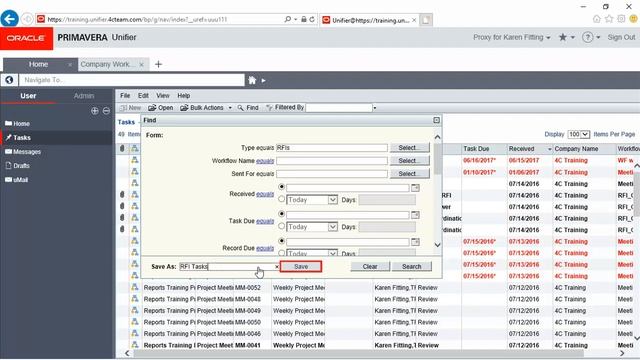
Task: Open the Display items per page dropdown
Action: [x=579, y=134]
